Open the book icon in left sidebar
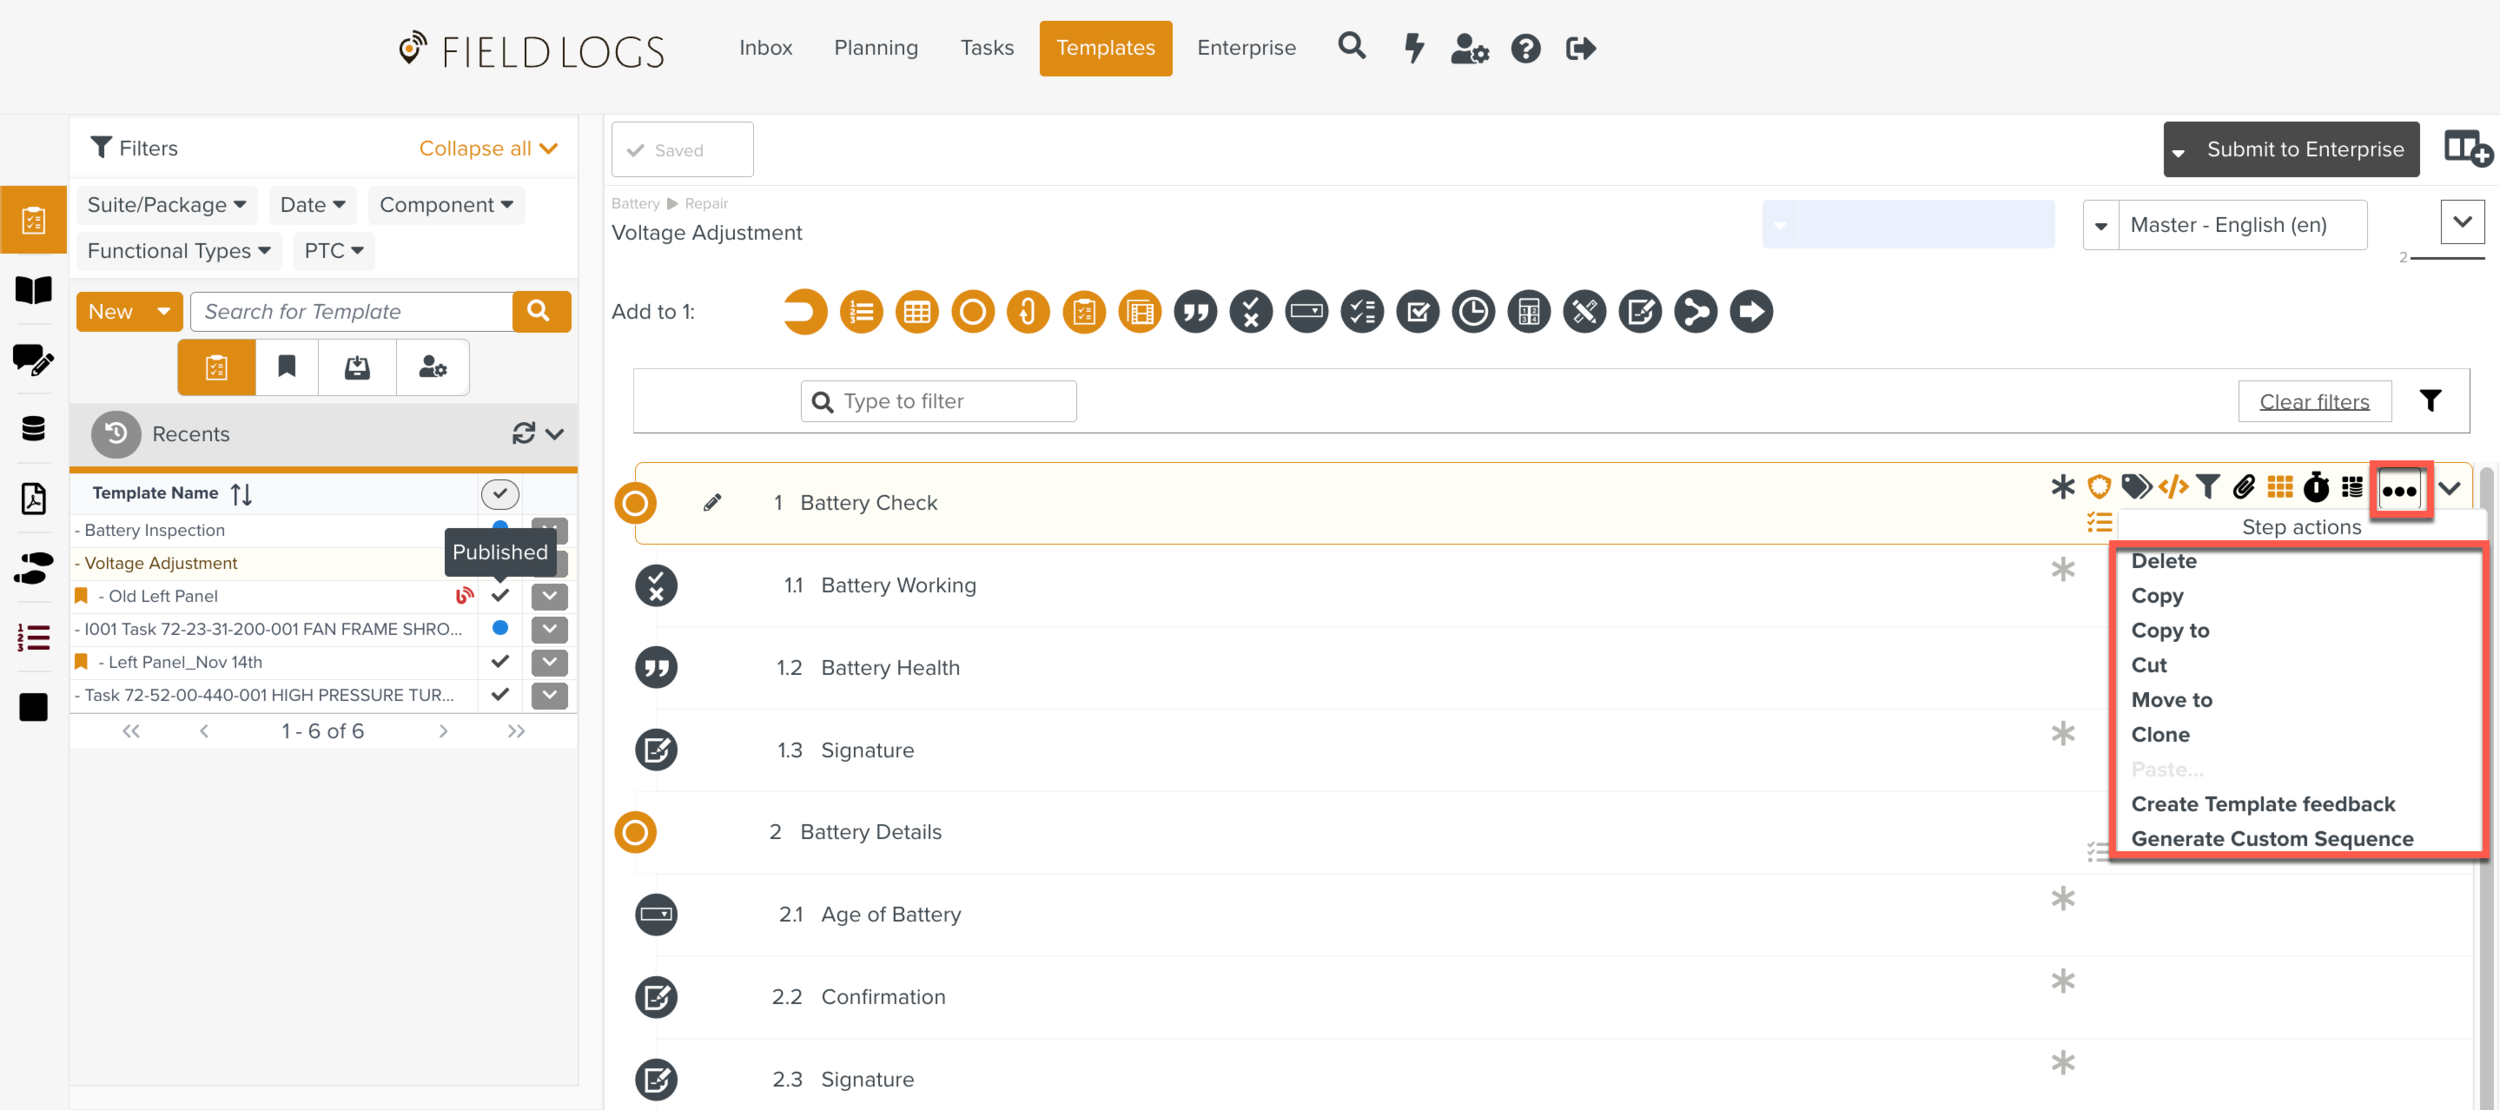 pyautogui.click(x=33, y=290)
